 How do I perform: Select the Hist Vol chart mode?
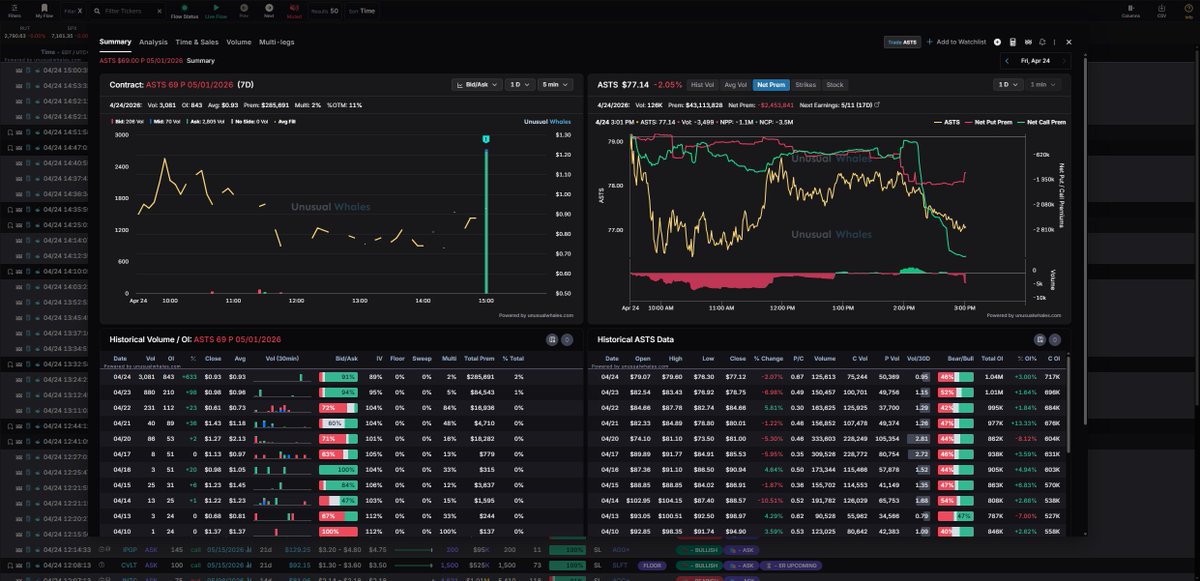[x=703, y=85]
